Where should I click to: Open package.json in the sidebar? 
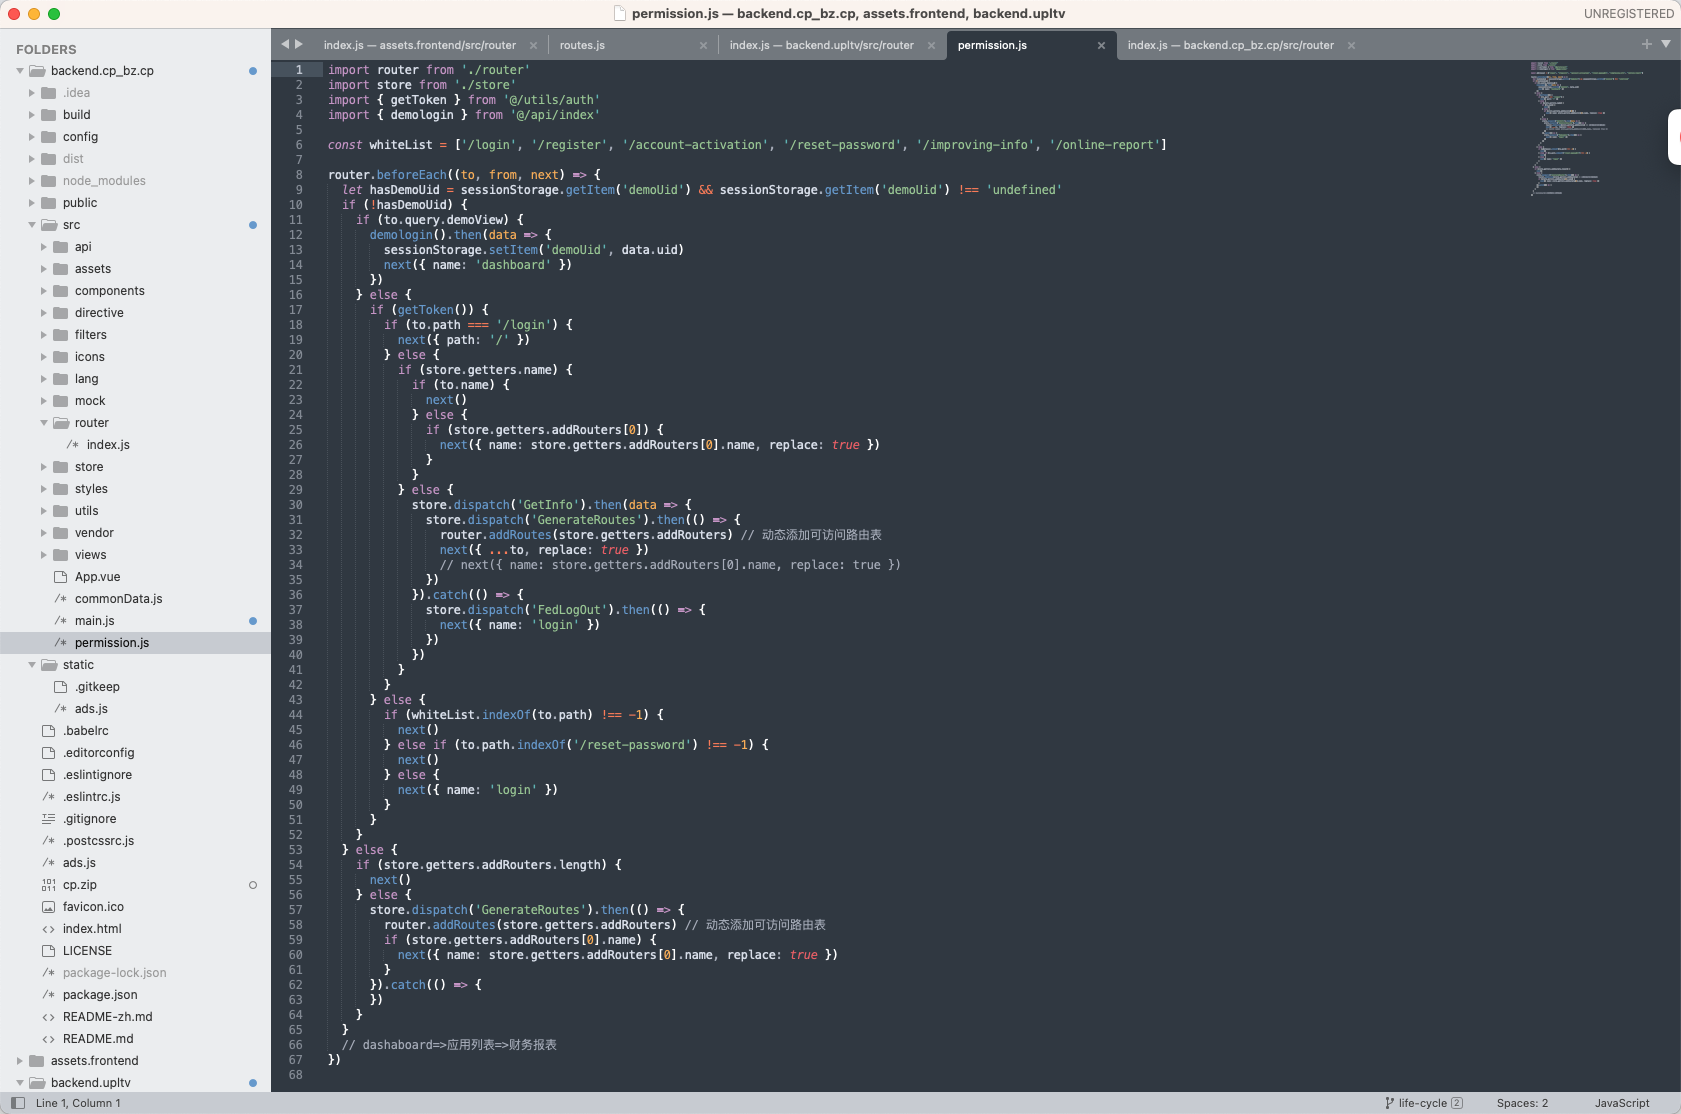point(100,995)
